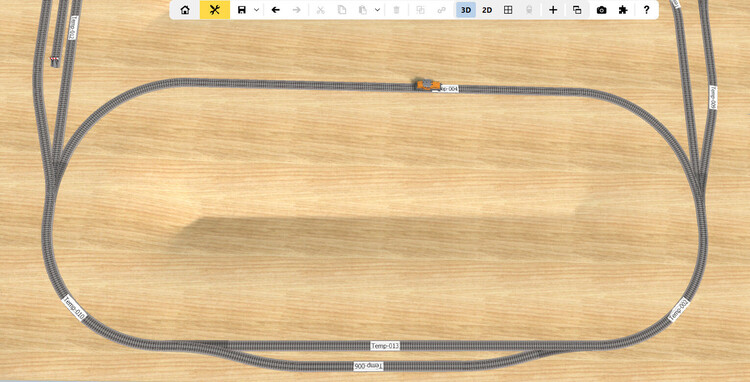Viewport: 750px width, 382px height.
Task: Delete selection with the trash icon
Action: [396, 10]
